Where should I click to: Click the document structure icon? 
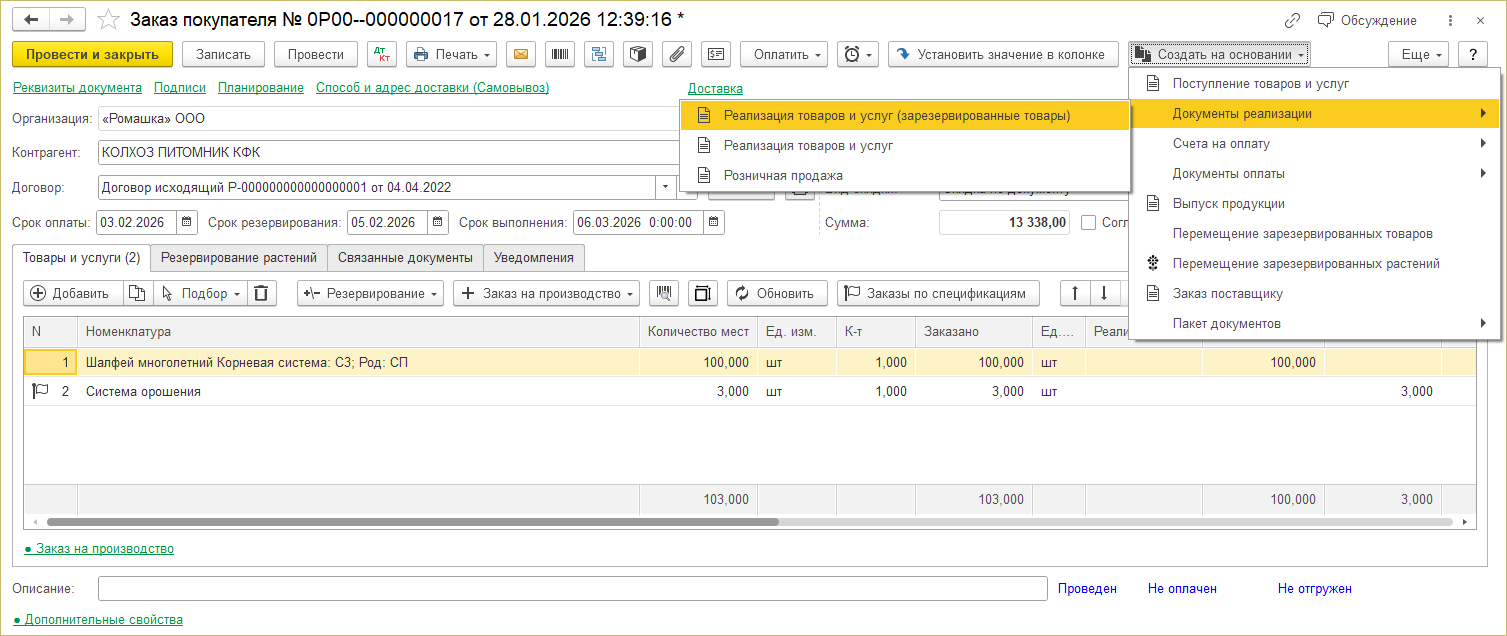[x=599, y=54]
